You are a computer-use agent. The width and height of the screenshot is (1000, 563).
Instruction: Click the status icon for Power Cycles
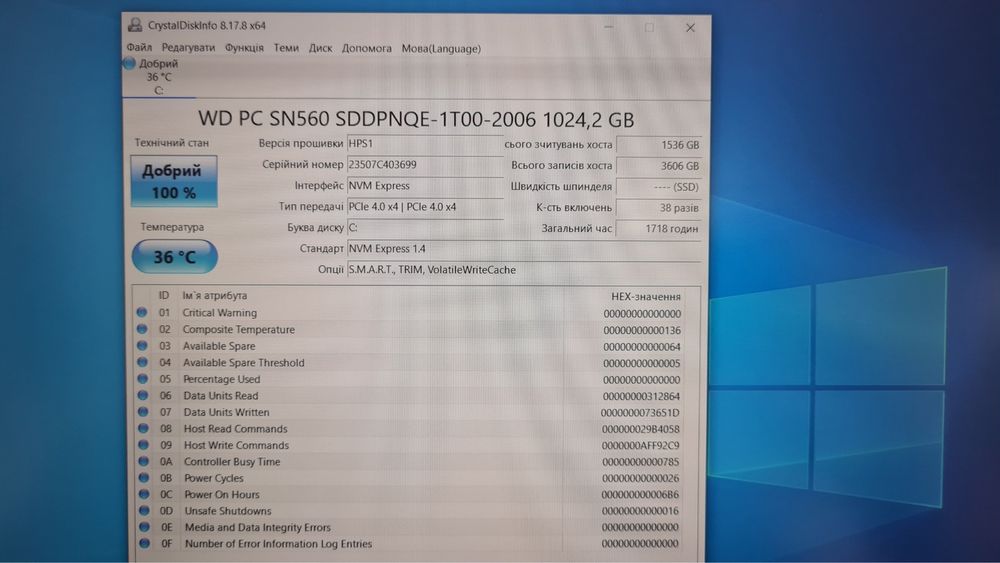pos(143,478)
